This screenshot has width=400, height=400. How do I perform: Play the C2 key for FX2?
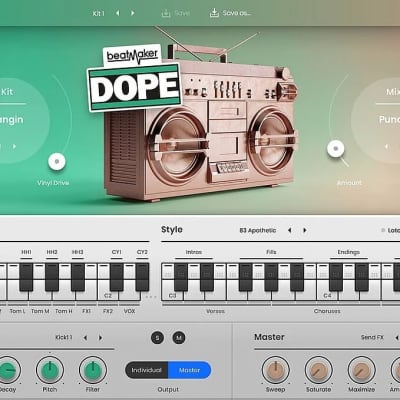[108, 295]
